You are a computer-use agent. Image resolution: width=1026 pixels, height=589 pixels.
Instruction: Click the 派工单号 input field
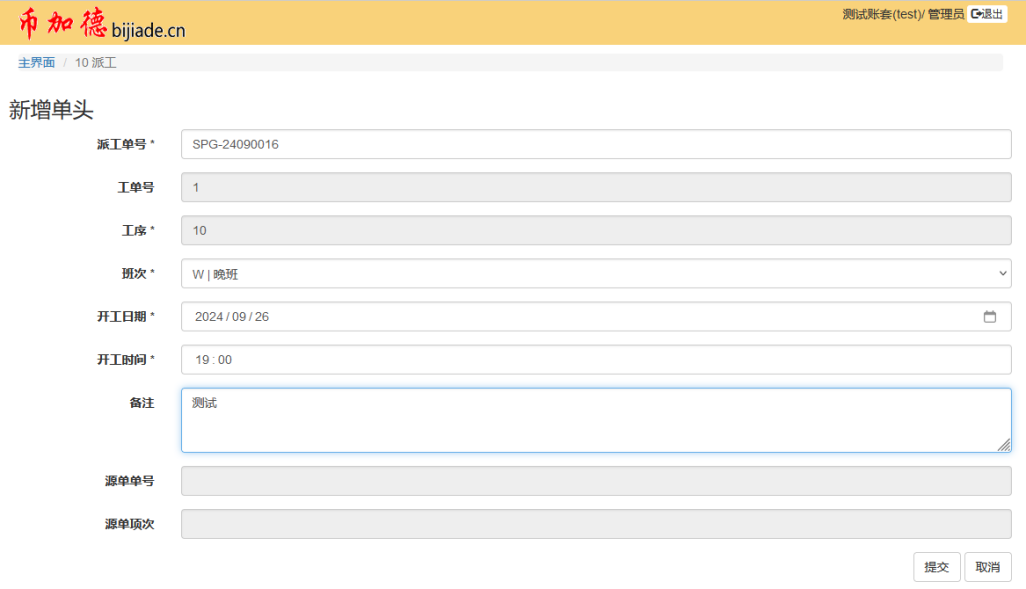595,144
